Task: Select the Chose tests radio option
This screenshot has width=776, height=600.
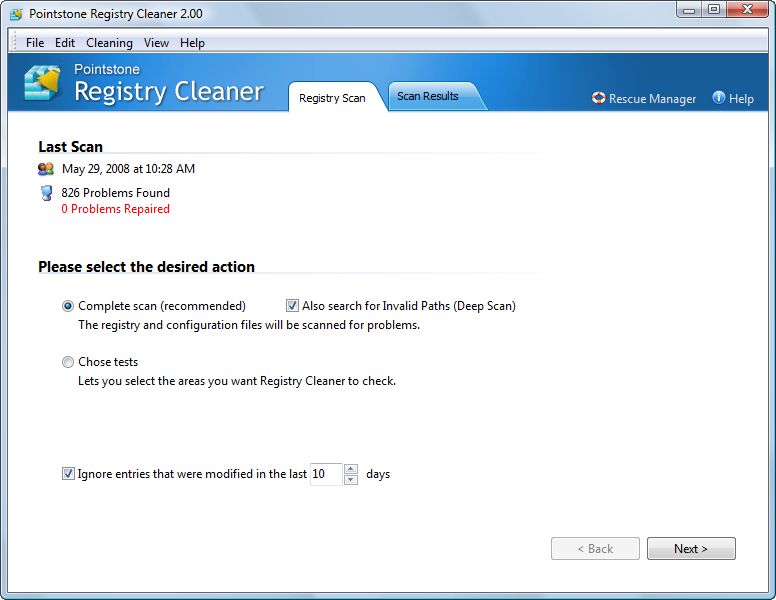Action: 68,362
